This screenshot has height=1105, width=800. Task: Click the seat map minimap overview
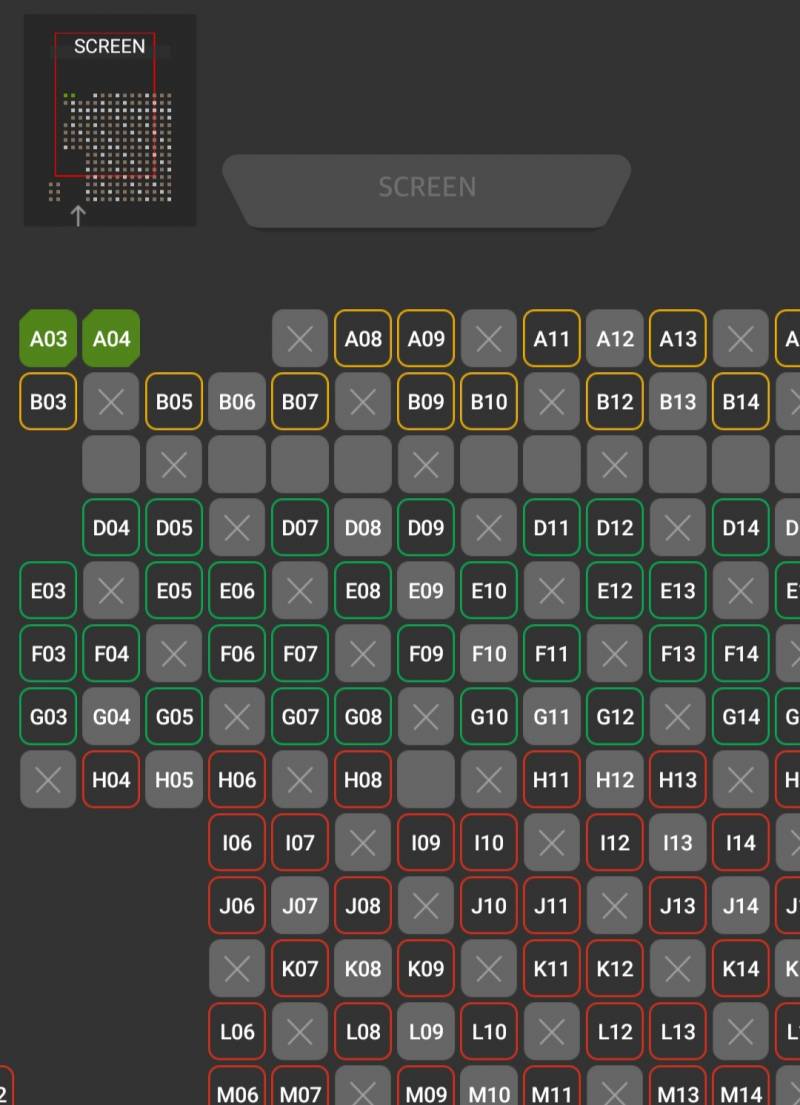[x=110, y=120]
